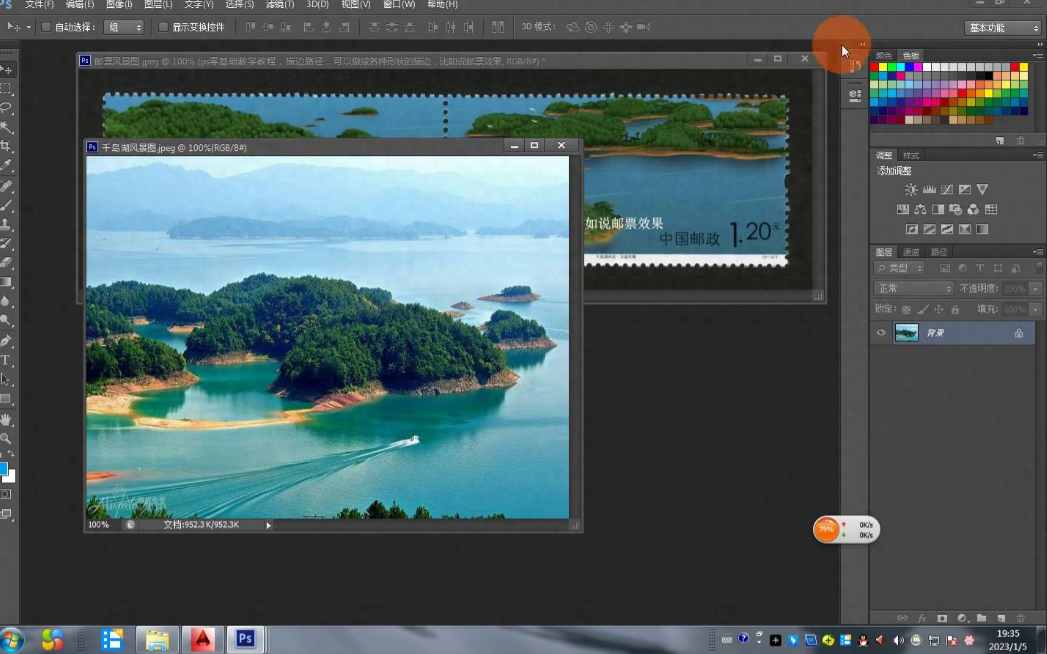Open the 类型 layer filter dropdown

click(899, 269)
